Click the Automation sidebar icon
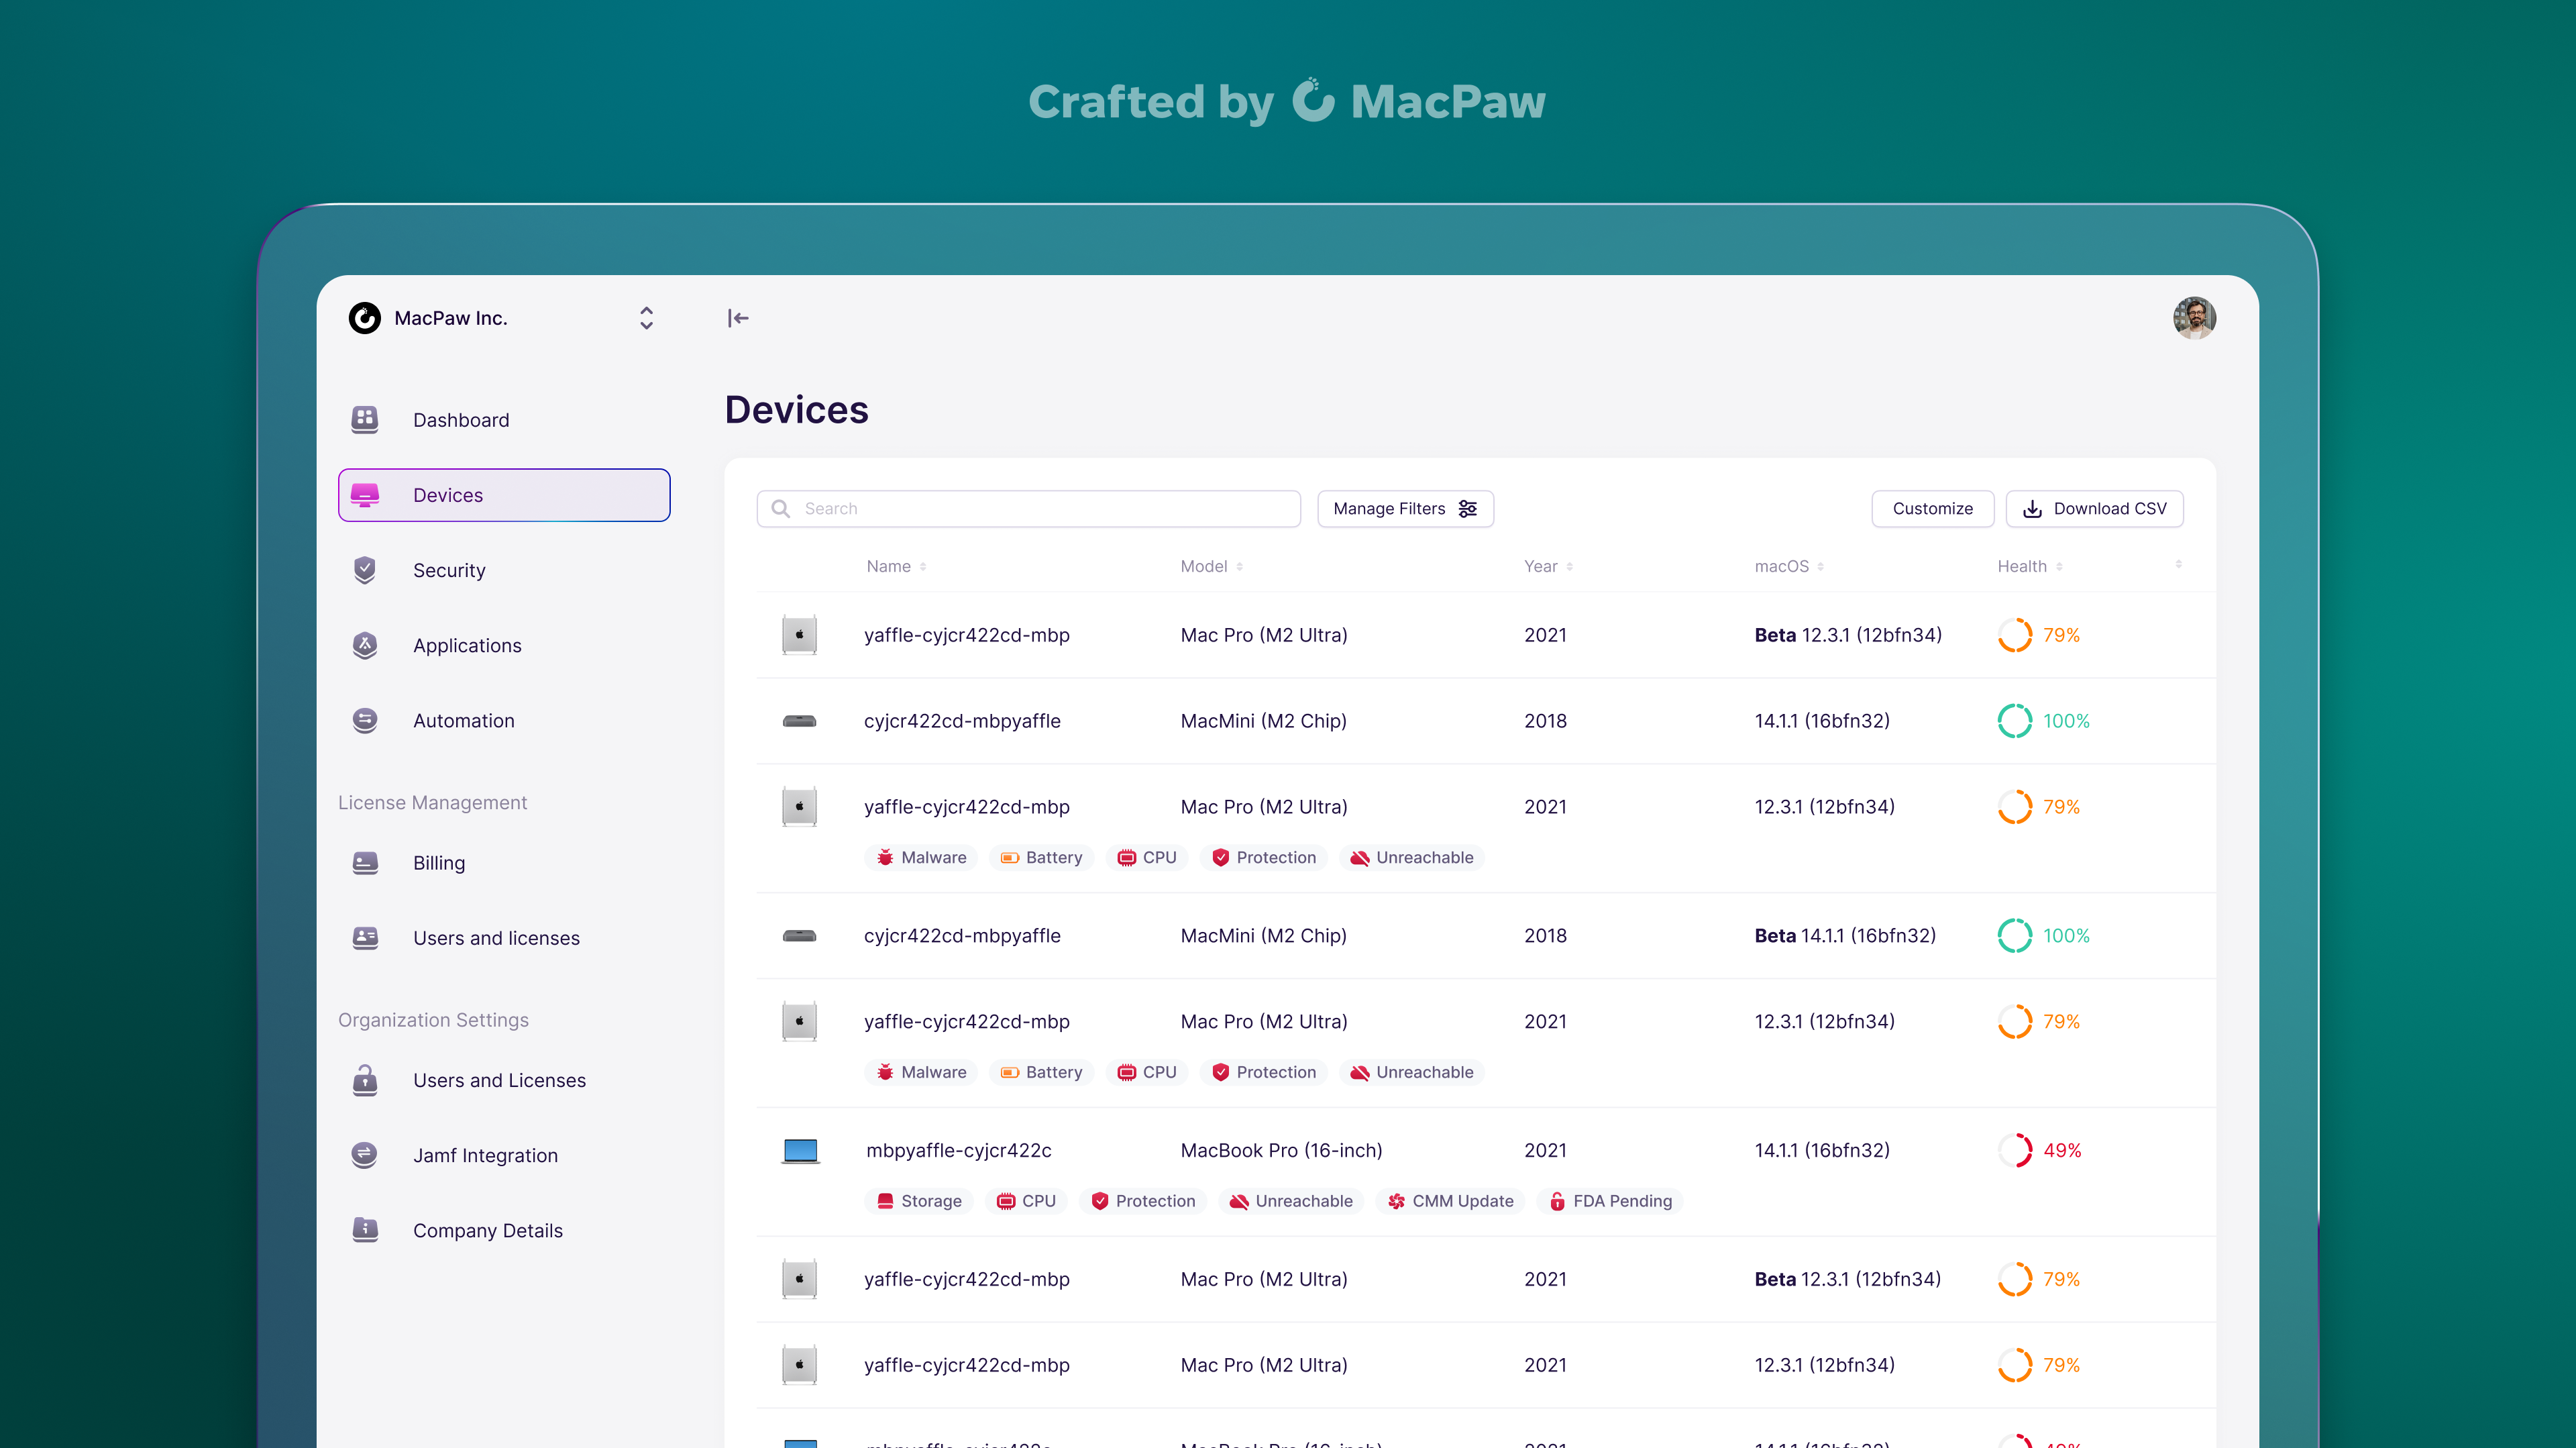Image resolution: width=2576 pixels, height=1448 pixels. click(365, 720)
